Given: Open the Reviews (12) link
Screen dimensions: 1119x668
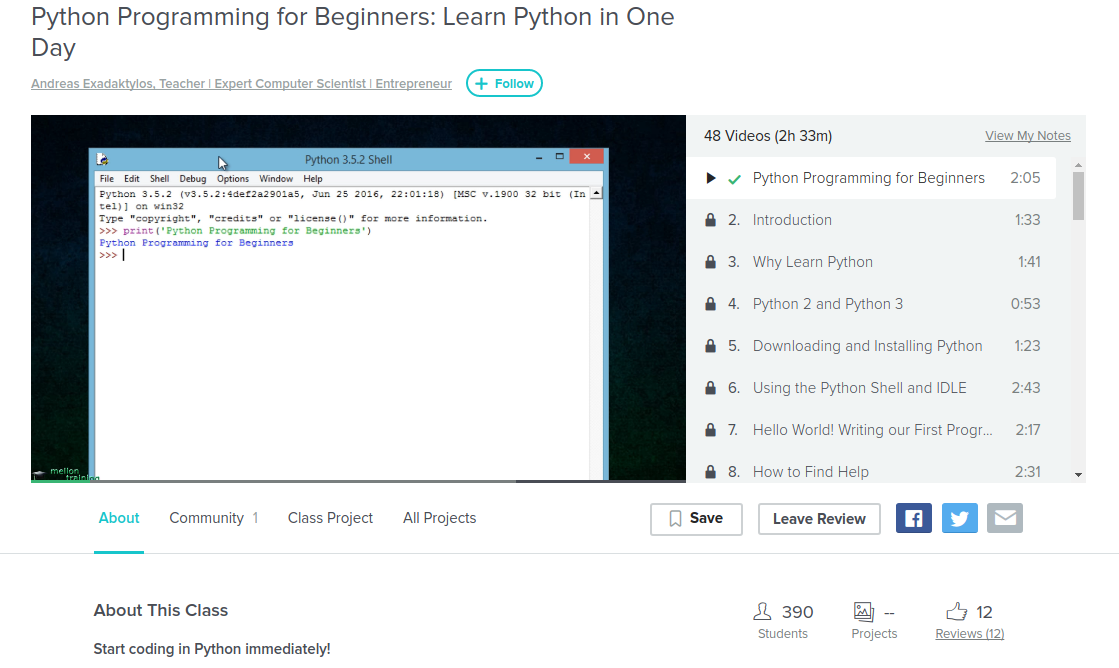Looking at the screenshot, I should coord(969,633).
